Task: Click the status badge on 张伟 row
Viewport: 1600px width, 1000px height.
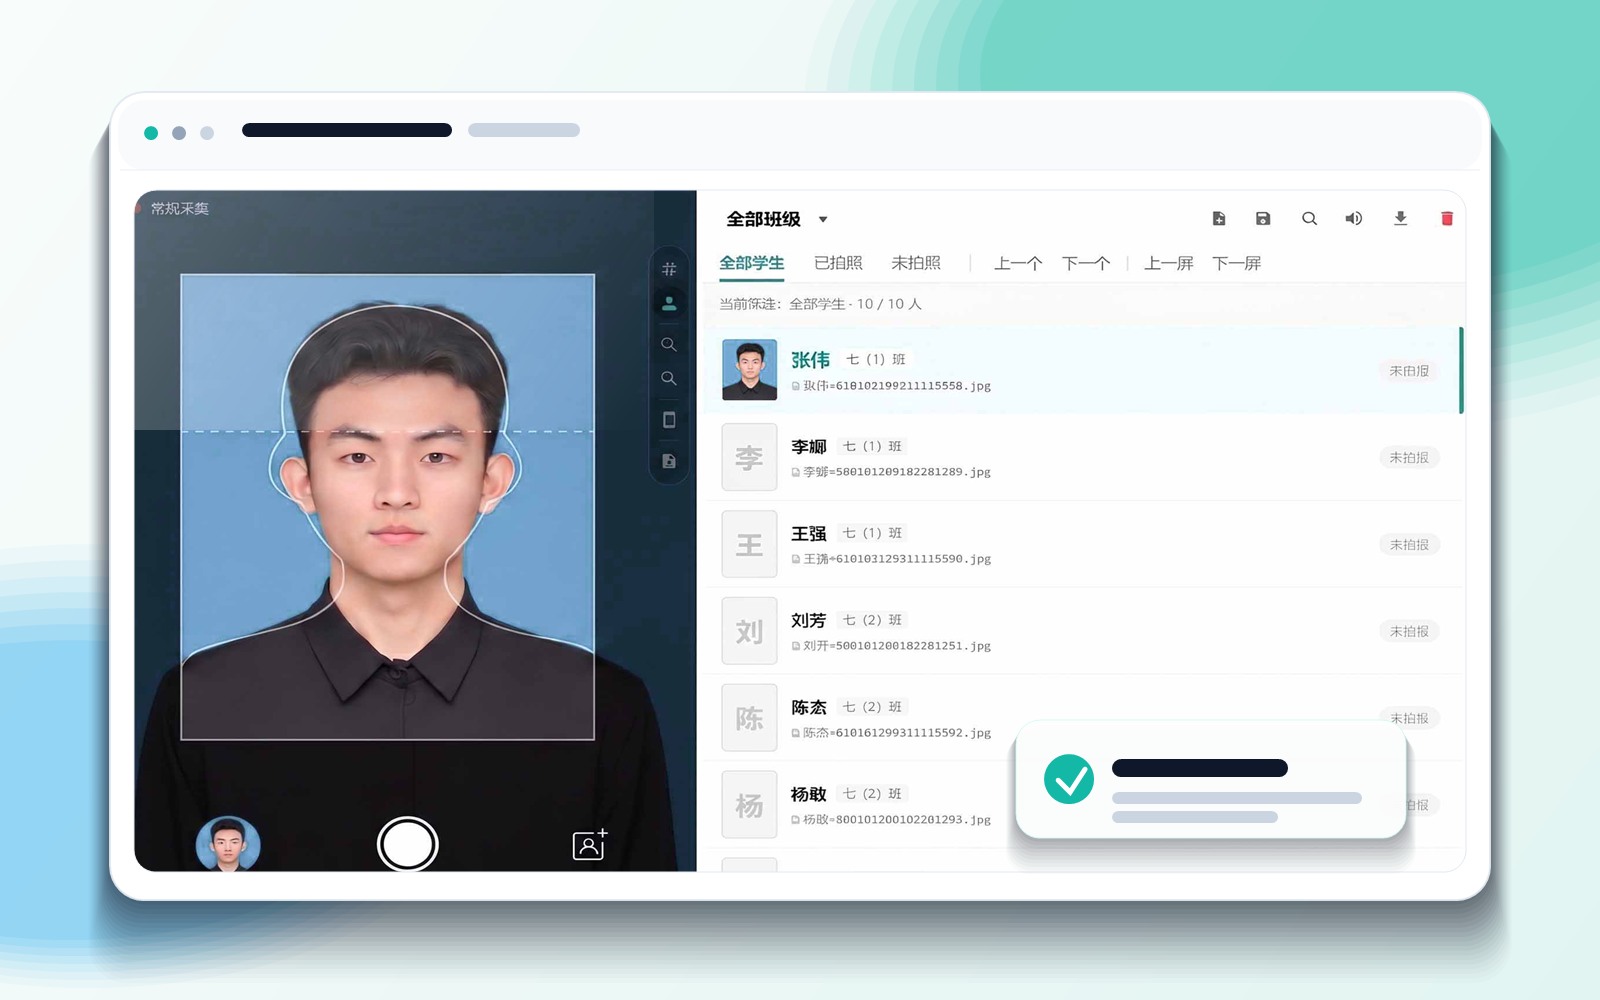Action: [1409, 371]
